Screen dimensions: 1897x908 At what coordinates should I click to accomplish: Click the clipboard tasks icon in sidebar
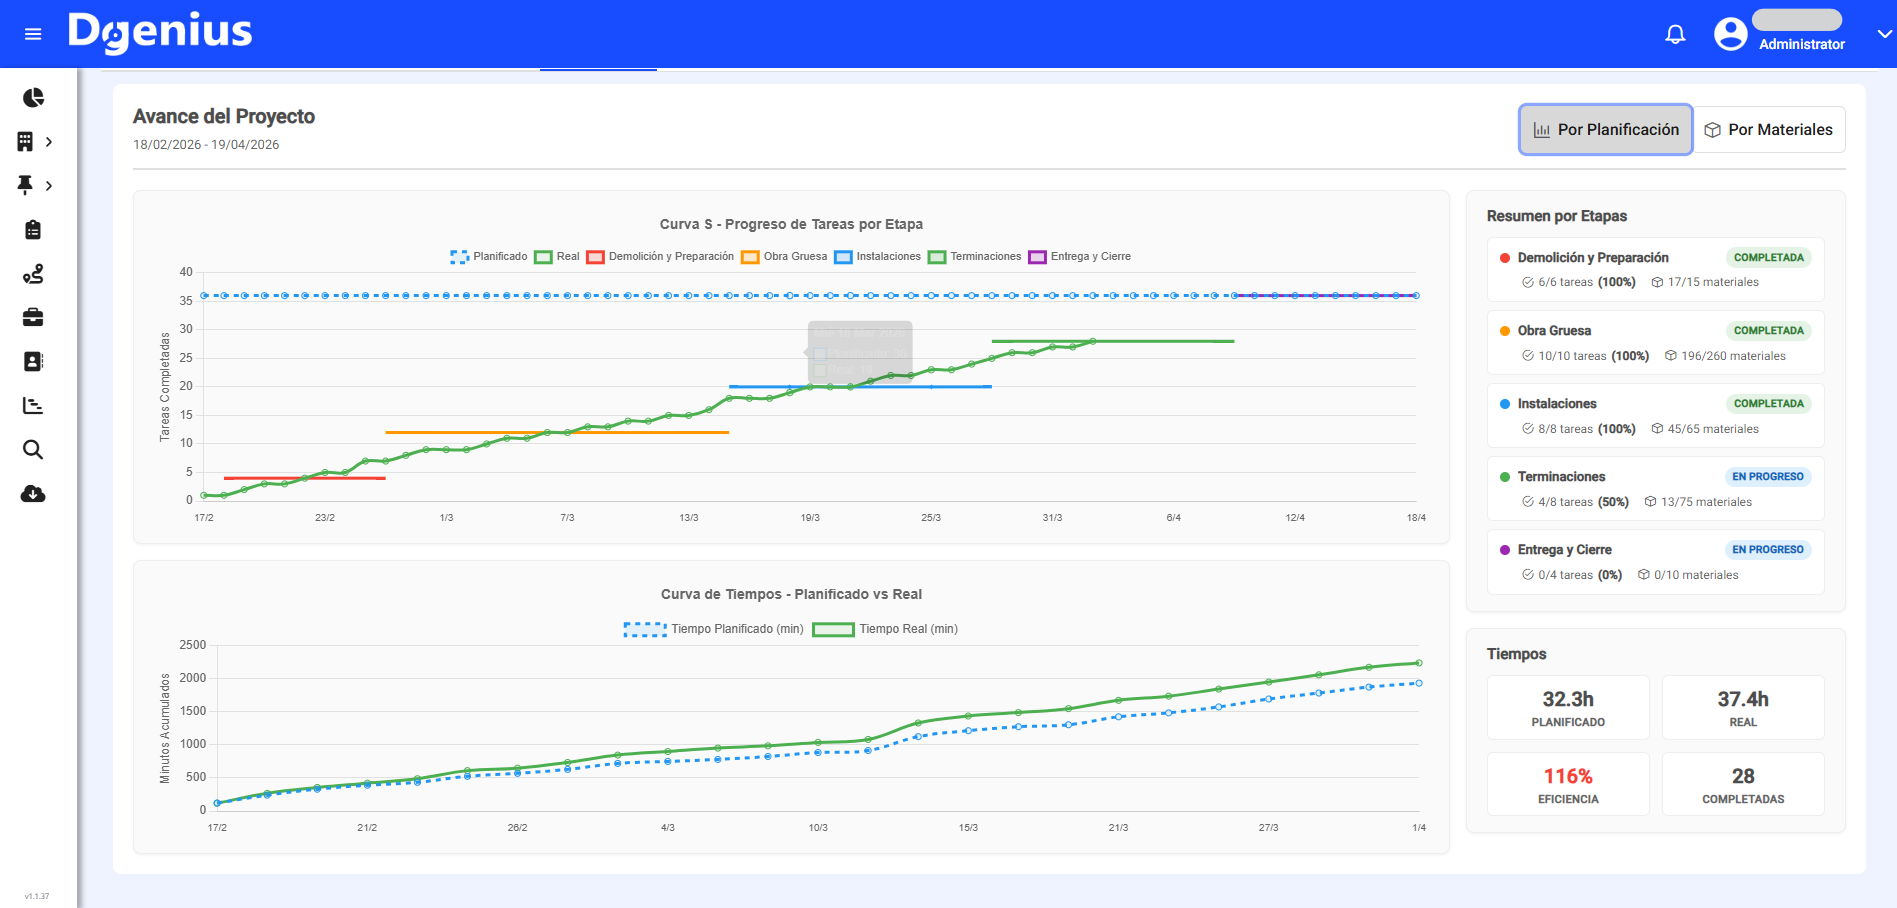pos(33,229)
